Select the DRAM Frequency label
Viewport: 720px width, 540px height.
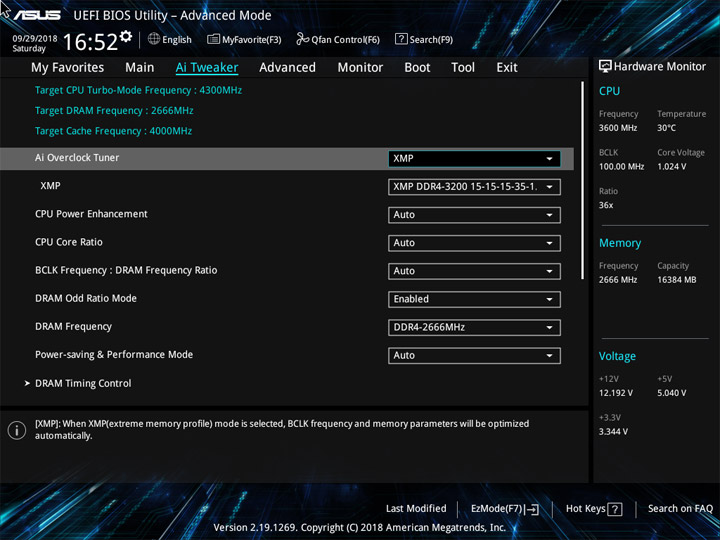click(73, 326)
